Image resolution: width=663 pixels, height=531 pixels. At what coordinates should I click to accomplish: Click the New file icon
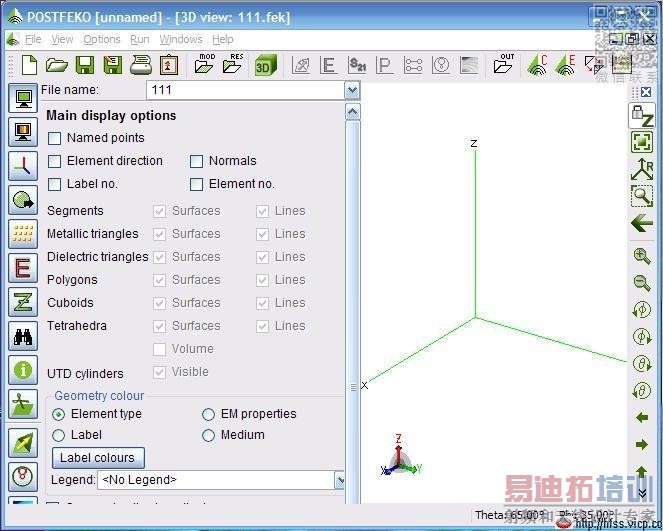[x=29, y=65]
